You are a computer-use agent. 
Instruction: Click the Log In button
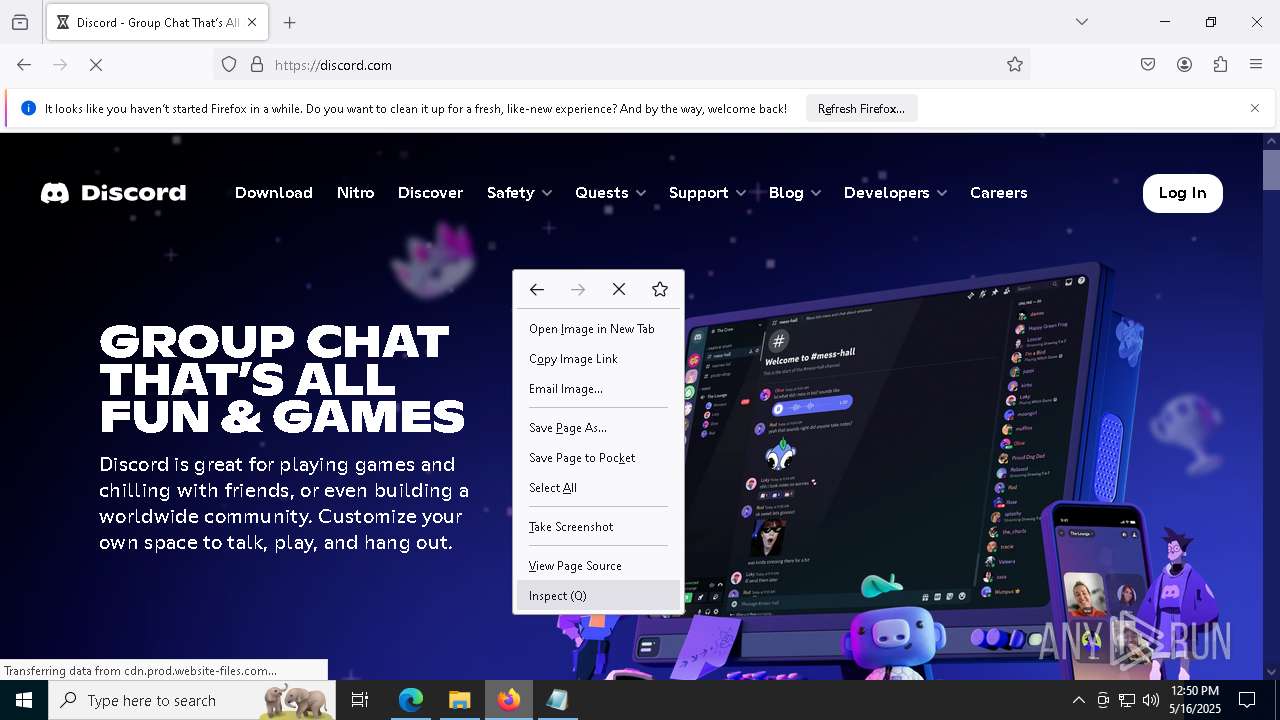tap(1182, 193)
